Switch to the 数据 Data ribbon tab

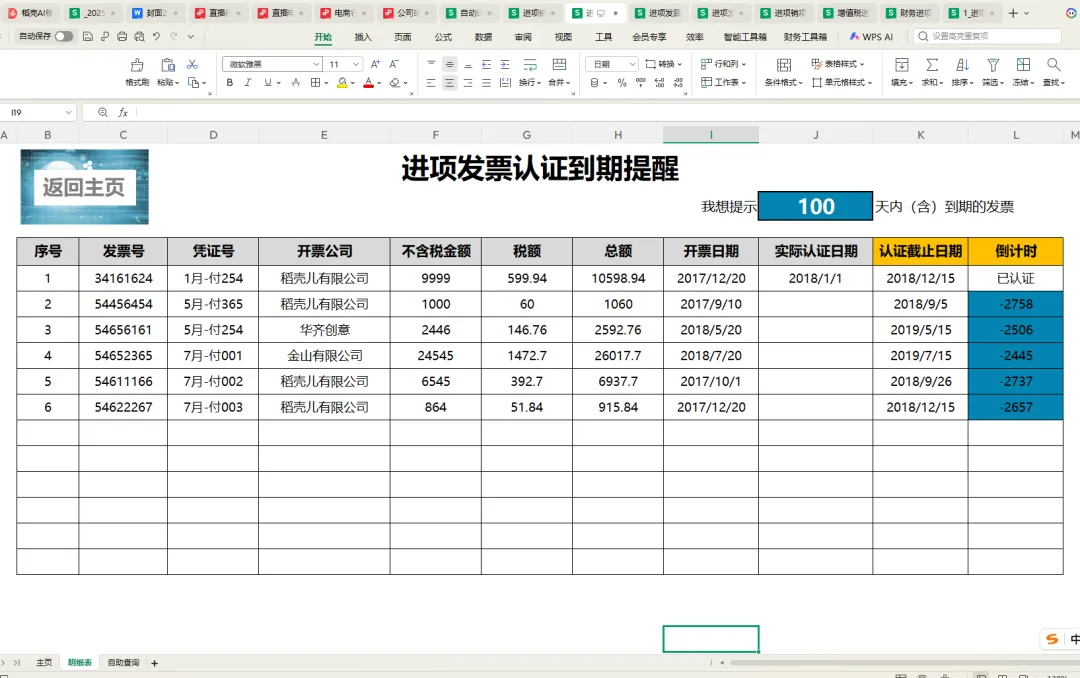pyautogui.click(x=484, y=37)
